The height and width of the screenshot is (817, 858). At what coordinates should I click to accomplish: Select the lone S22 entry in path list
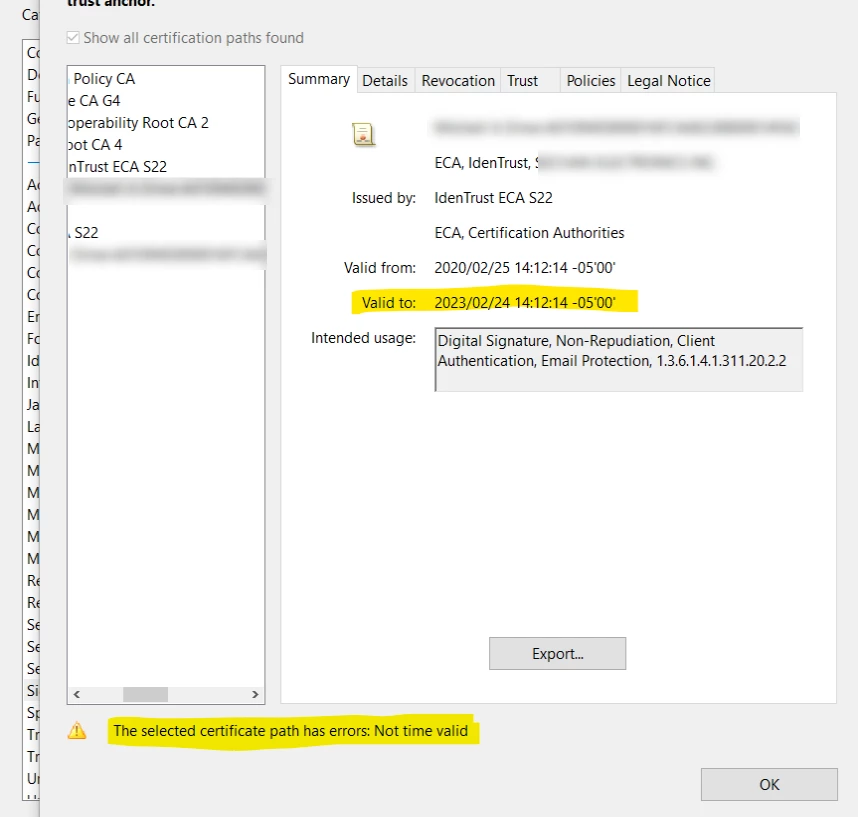pyautogui.click(x=85, y=233)
